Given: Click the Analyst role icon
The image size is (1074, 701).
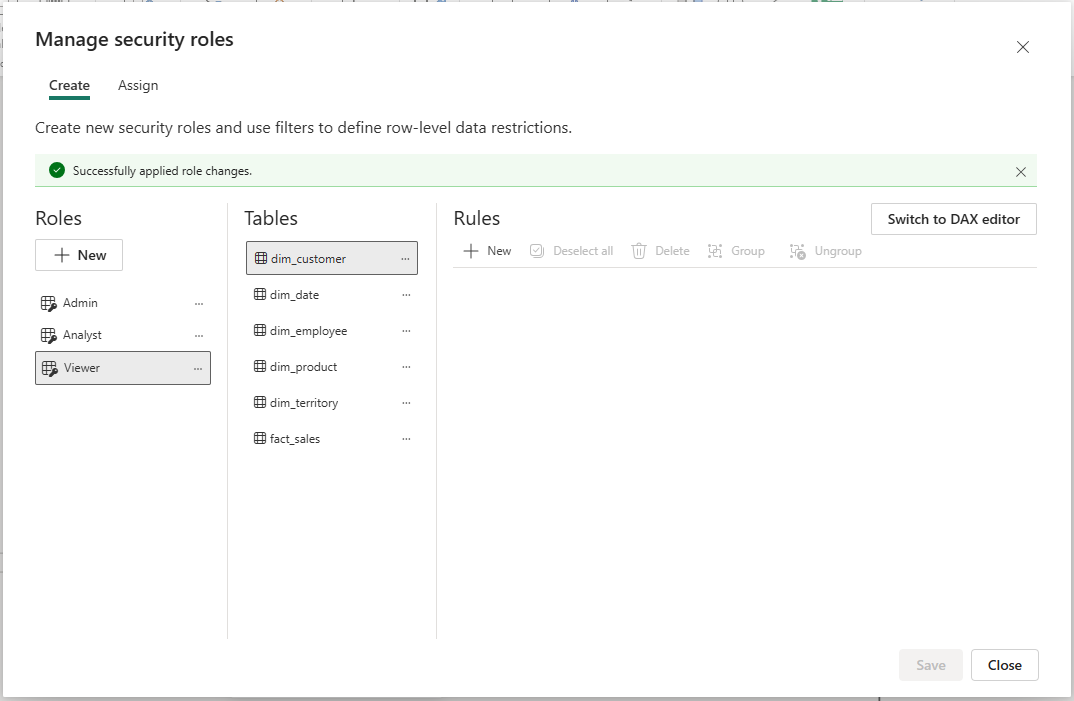Looking at the screenshot, I should [49, 336].
